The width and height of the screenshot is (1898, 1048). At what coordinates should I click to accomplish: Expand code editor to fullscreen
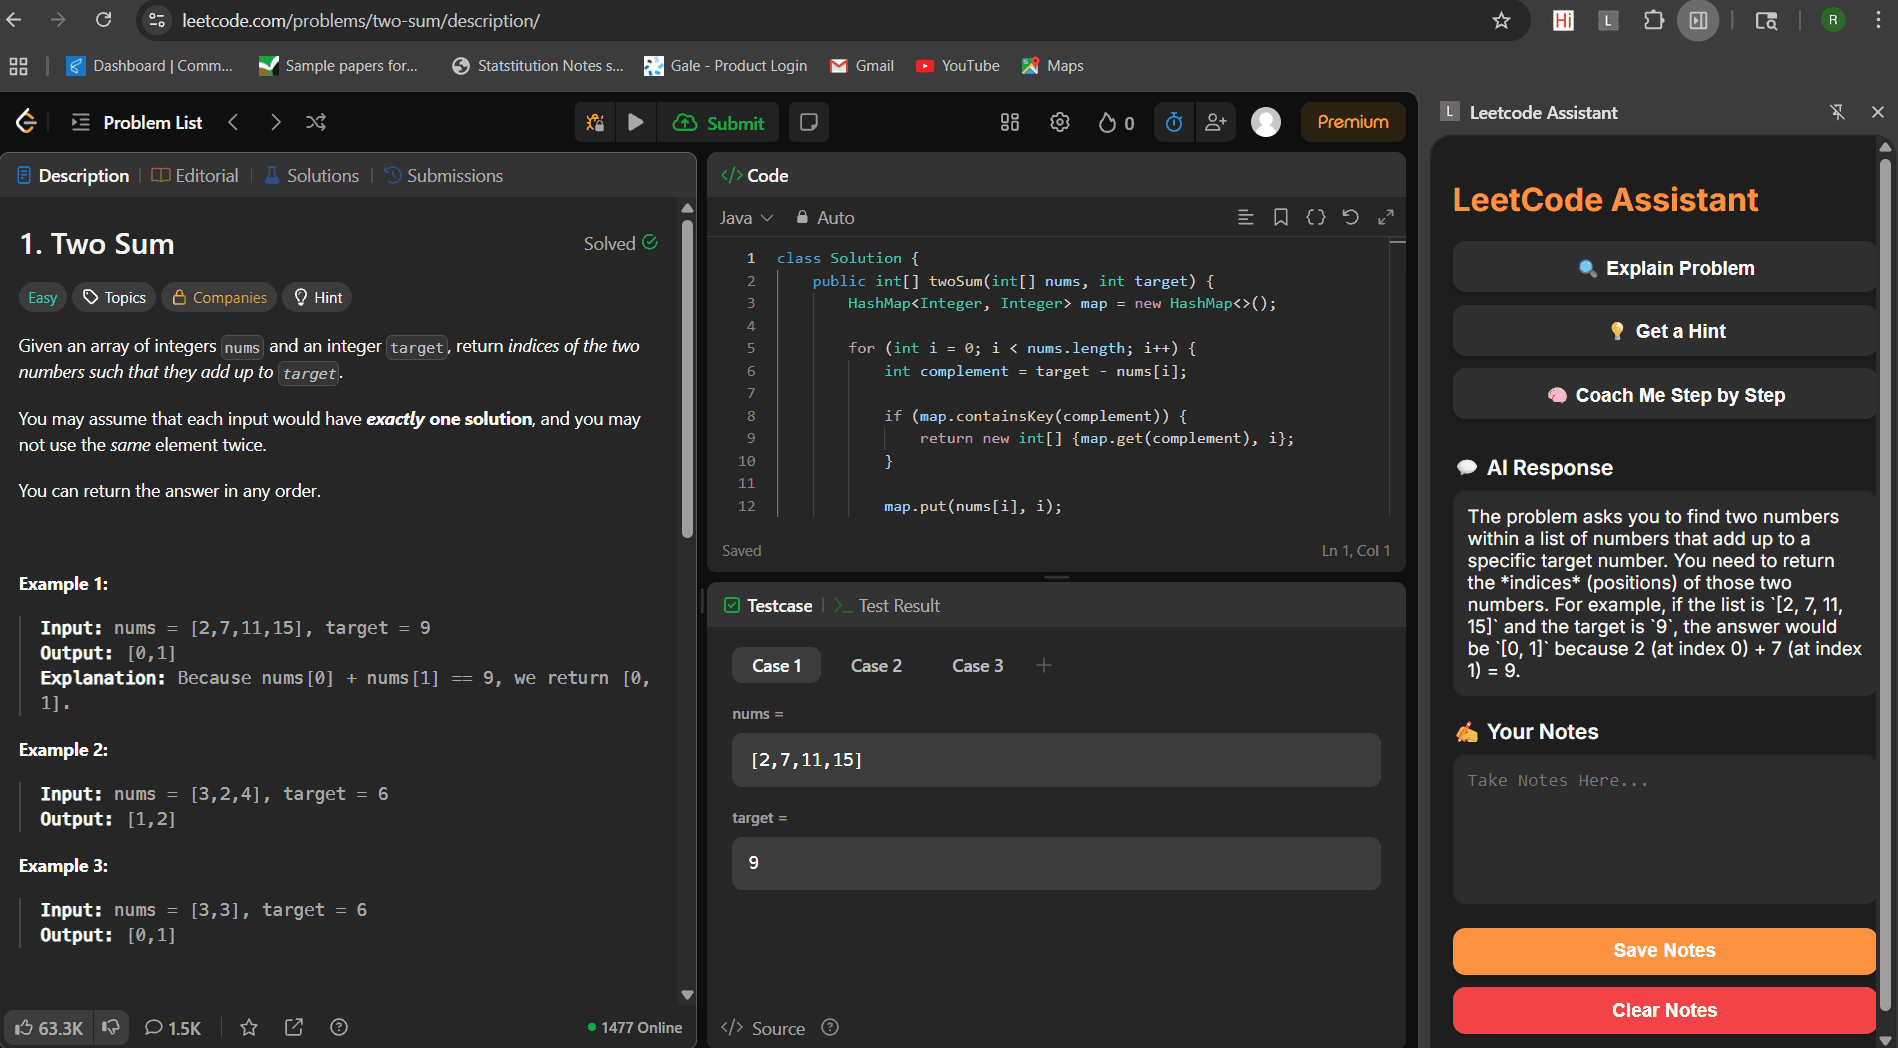(x=1386, y=217)
